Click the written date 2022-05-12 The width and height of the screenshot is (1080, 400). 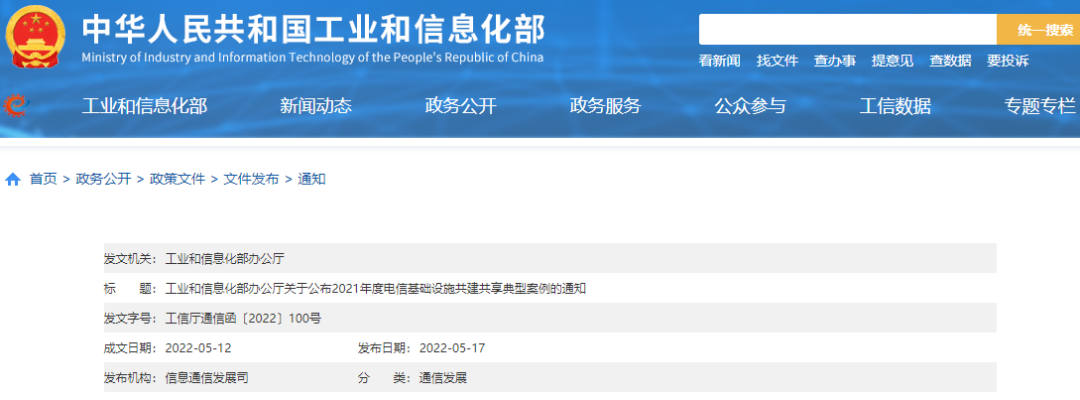[x=198, y=348]
